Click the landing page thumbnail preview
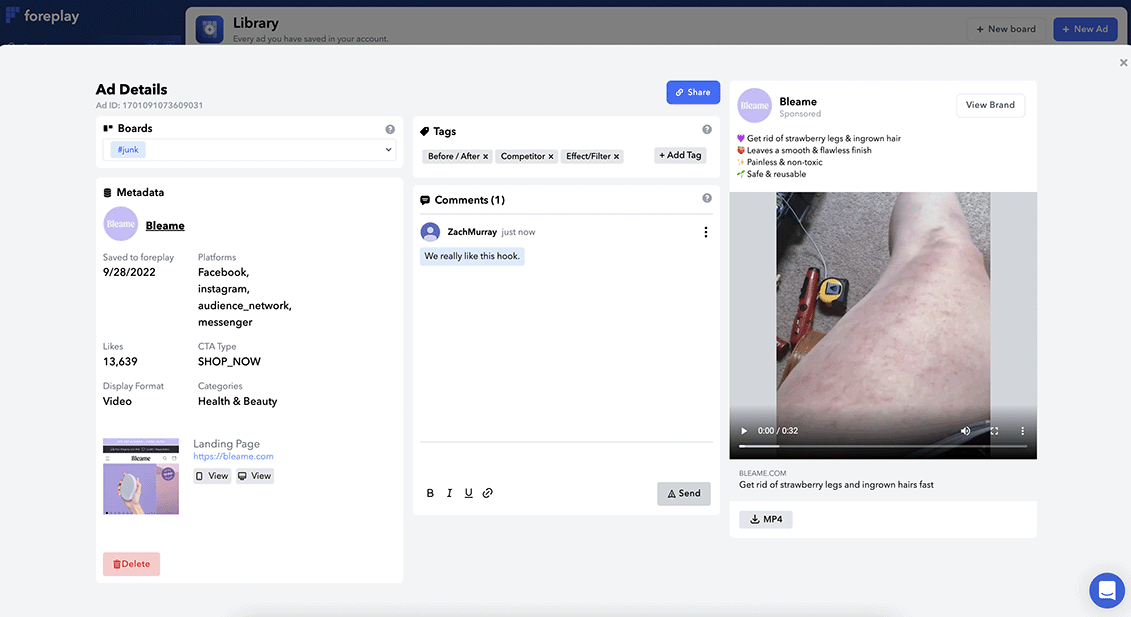The width and height of the screenshot is (1131, 617). [141, 476]
